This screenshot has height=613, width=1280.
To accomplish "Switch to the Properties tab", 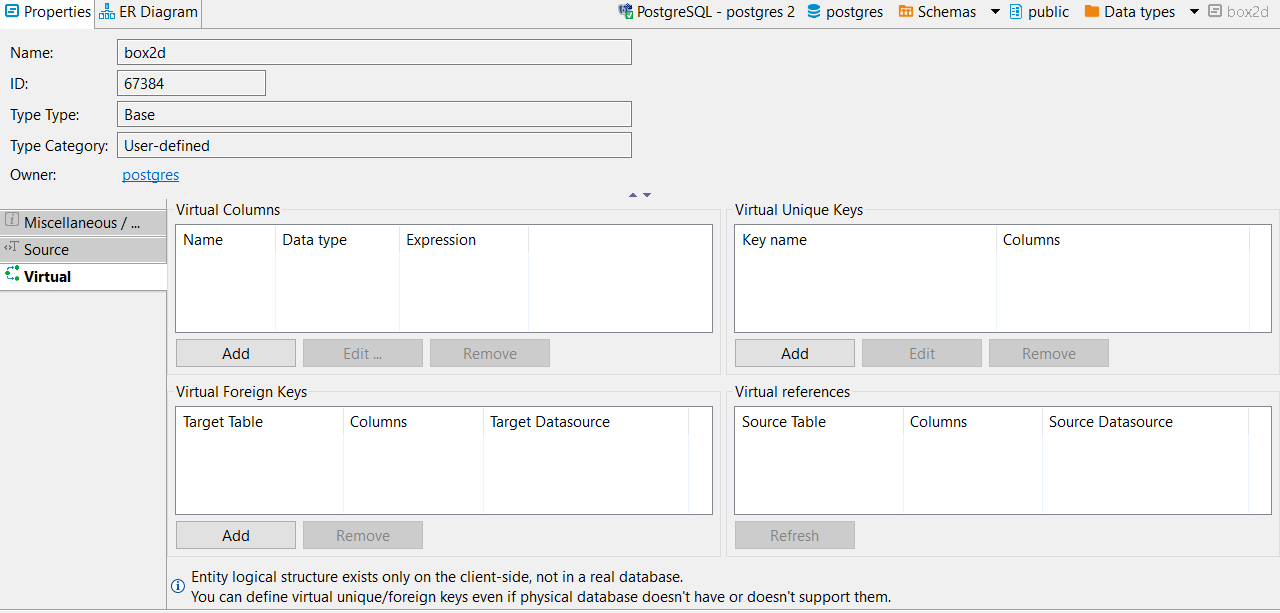I will [x=47, y=13].
